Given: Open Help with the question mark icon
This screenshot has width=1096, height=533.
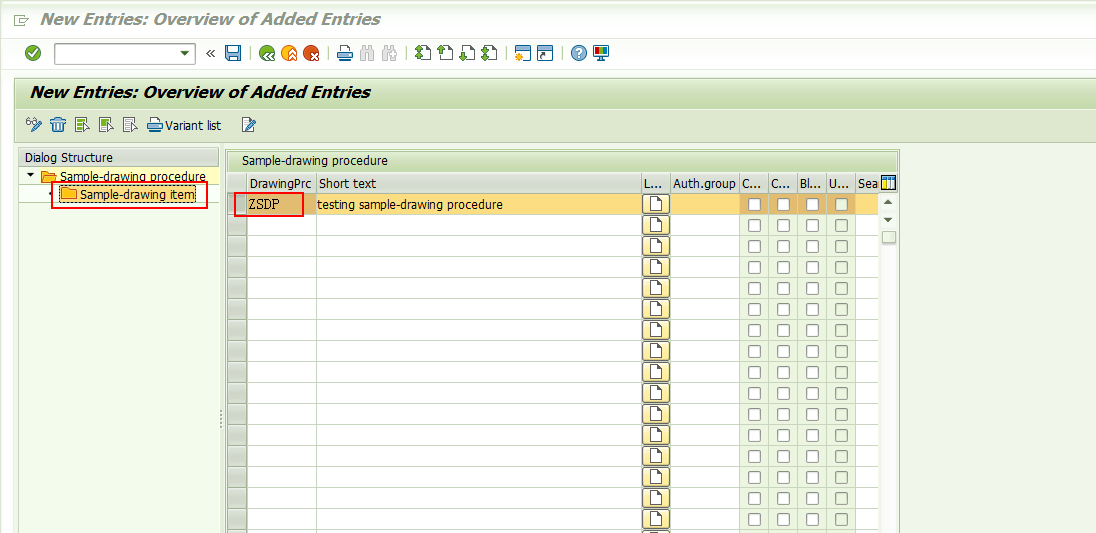Looking at the screenshot, I should pos(579,53).
